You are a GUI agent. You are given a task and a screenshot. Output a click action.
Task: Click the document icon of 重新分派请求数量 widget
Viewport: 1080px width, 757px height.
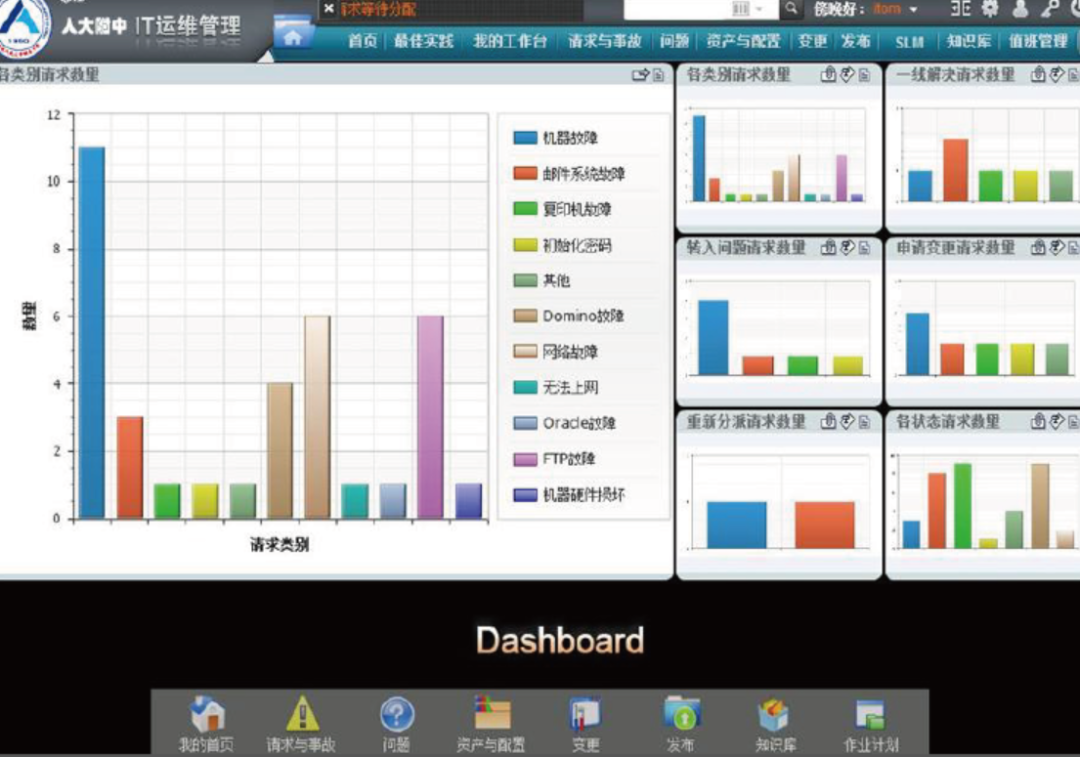[864, 421]
